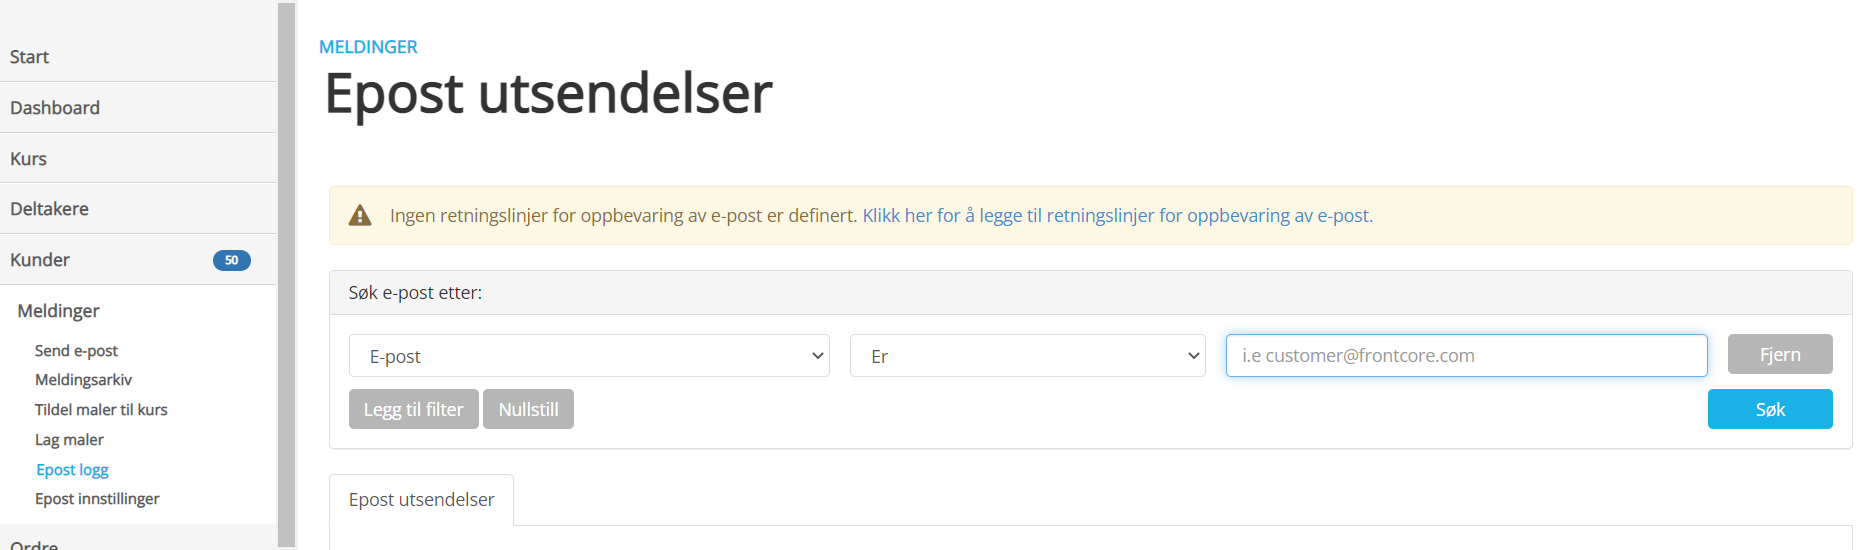Open the Kurs sidebar section

pos(29,159)
